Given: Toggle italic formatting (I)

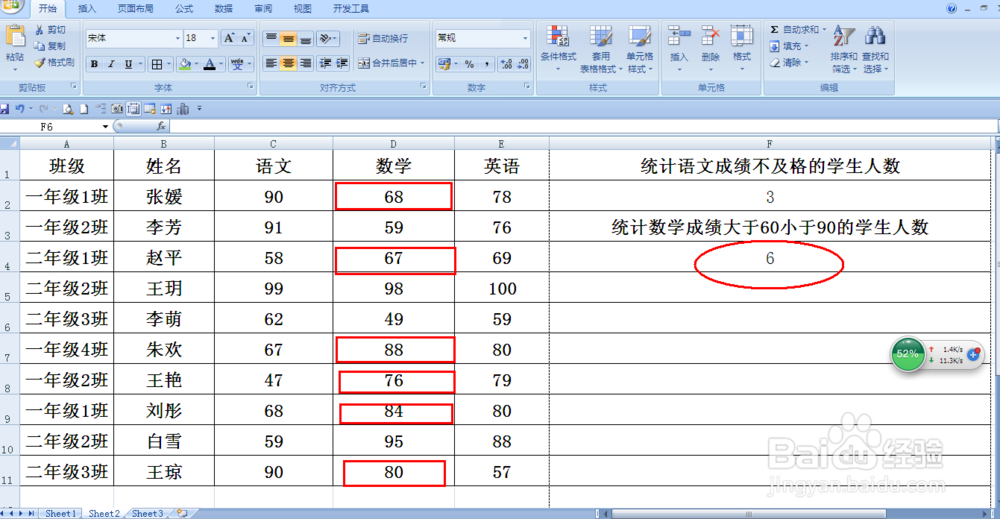Looking at the screenshot, I should (x=111, y=64).
